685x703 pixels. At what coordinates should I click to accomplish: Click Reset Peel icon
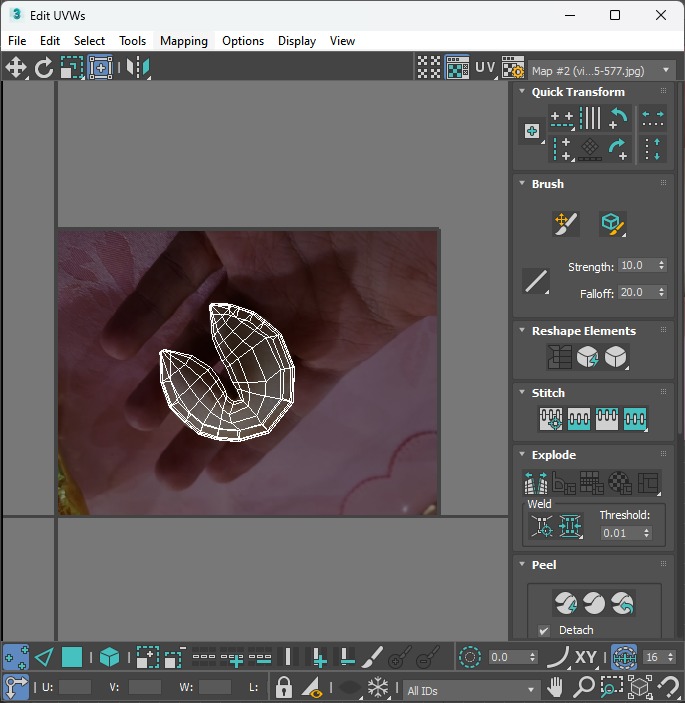click(x=622, y=603)
